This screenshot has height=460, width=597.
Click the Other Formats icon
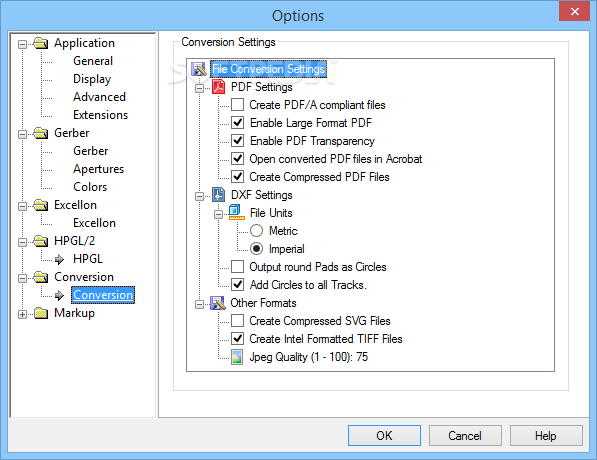point(218,303)
